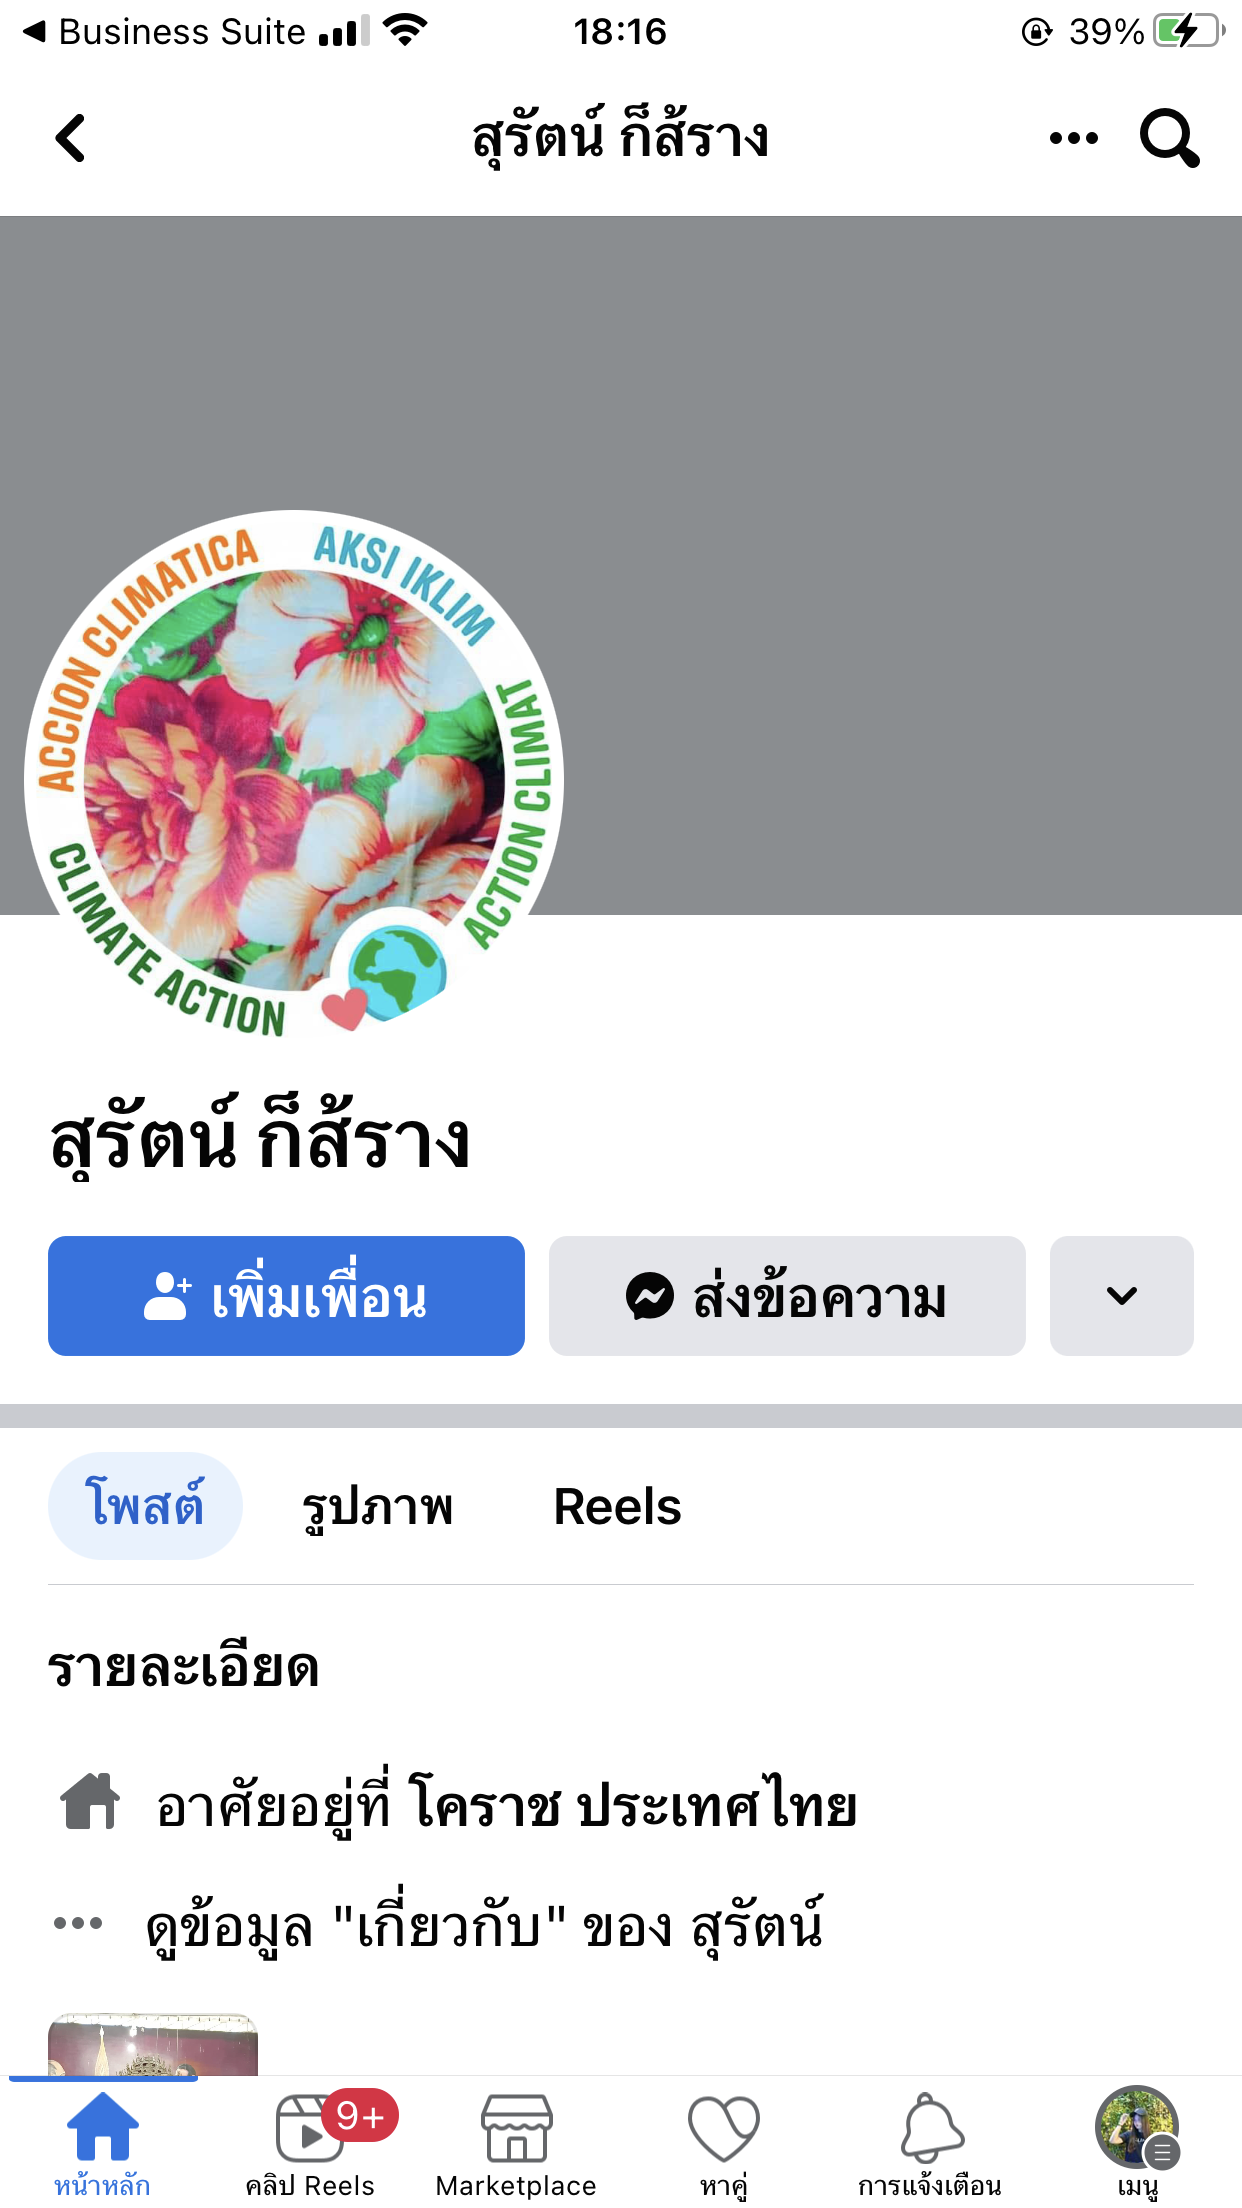Open the menu (เมนู) profile avatar
The width and height of the screenshot is (1242, 2208).
pos(1137,2128)
